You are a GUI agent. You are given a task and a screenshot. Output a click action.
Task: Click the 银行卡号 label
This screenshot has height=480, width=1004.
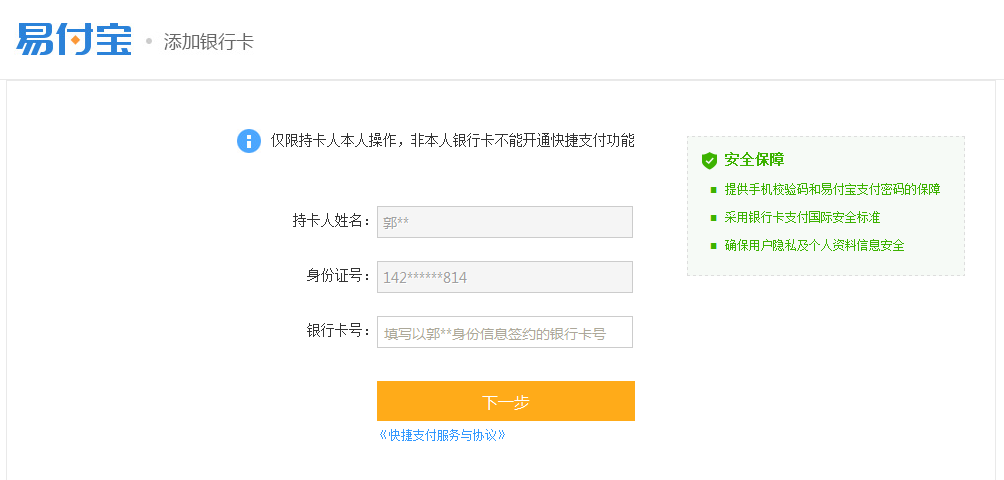(338, 332)
